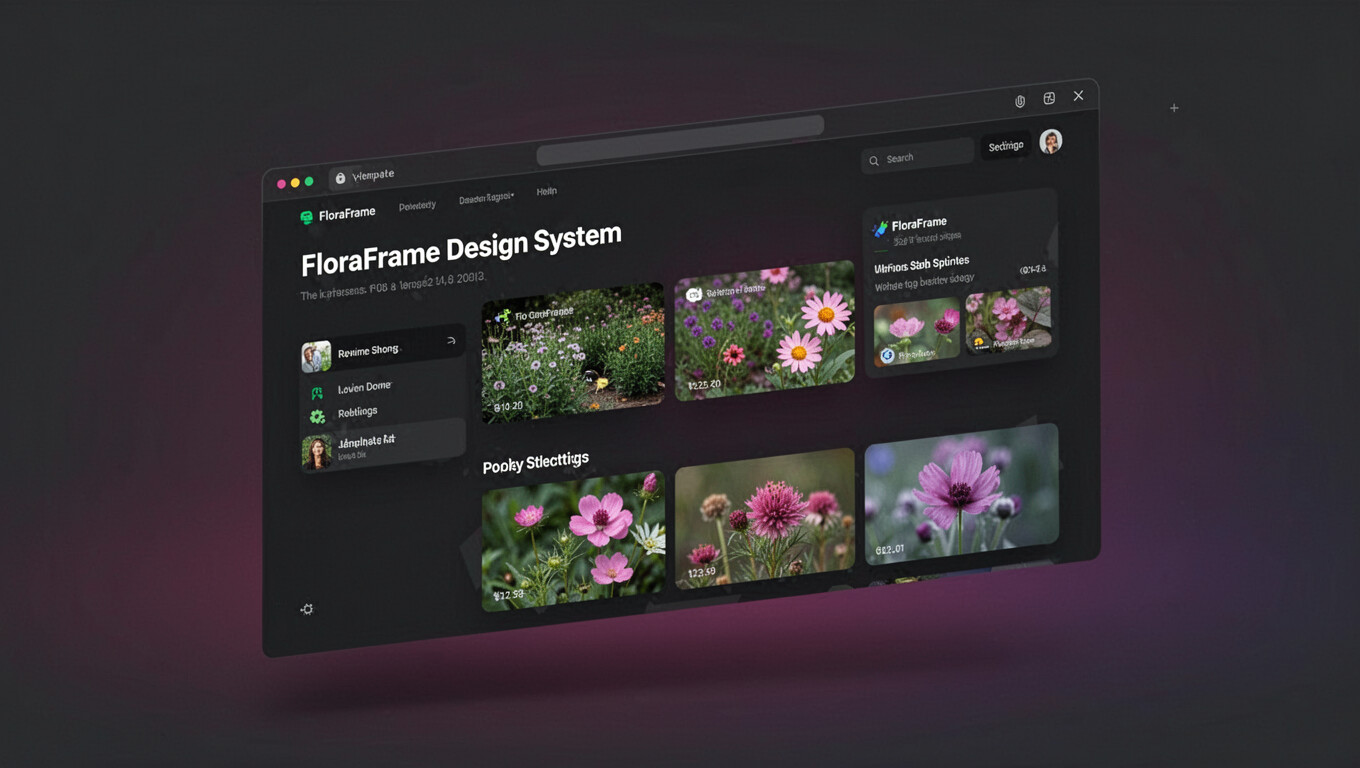1360x768 pixels.
Task: Click the green people icon in sidebar
Action: 317,393
